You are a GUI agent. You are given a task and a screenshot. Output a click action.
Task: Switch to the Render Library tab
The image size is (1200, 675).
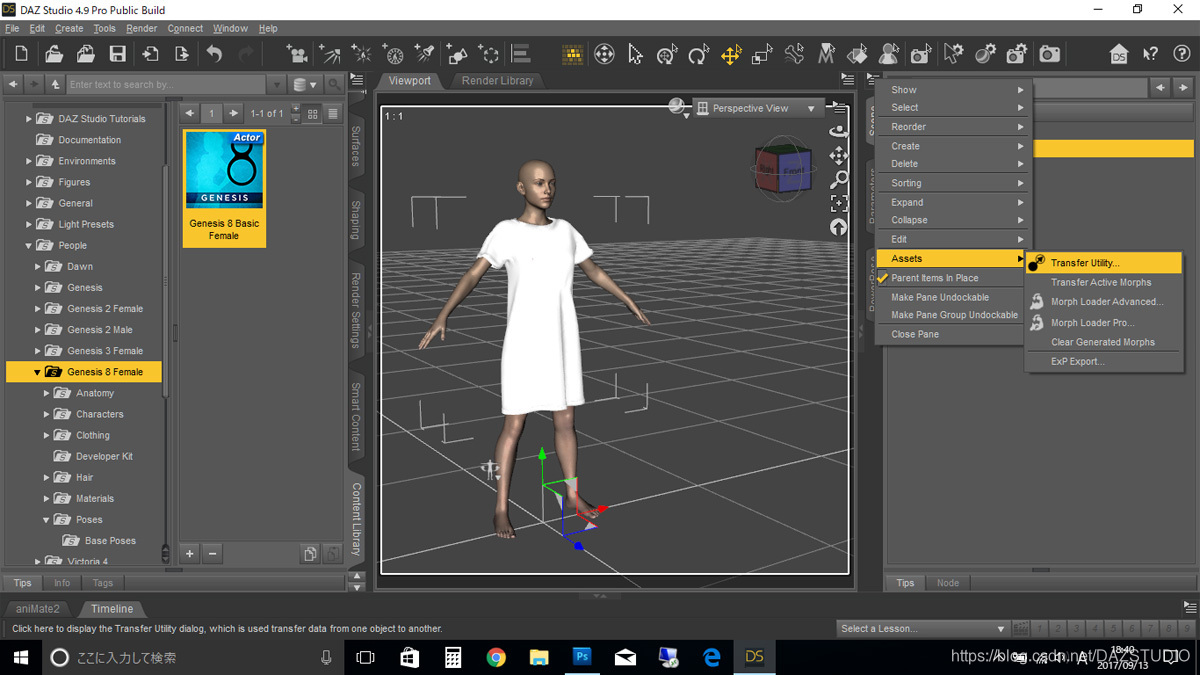[497, 81]
